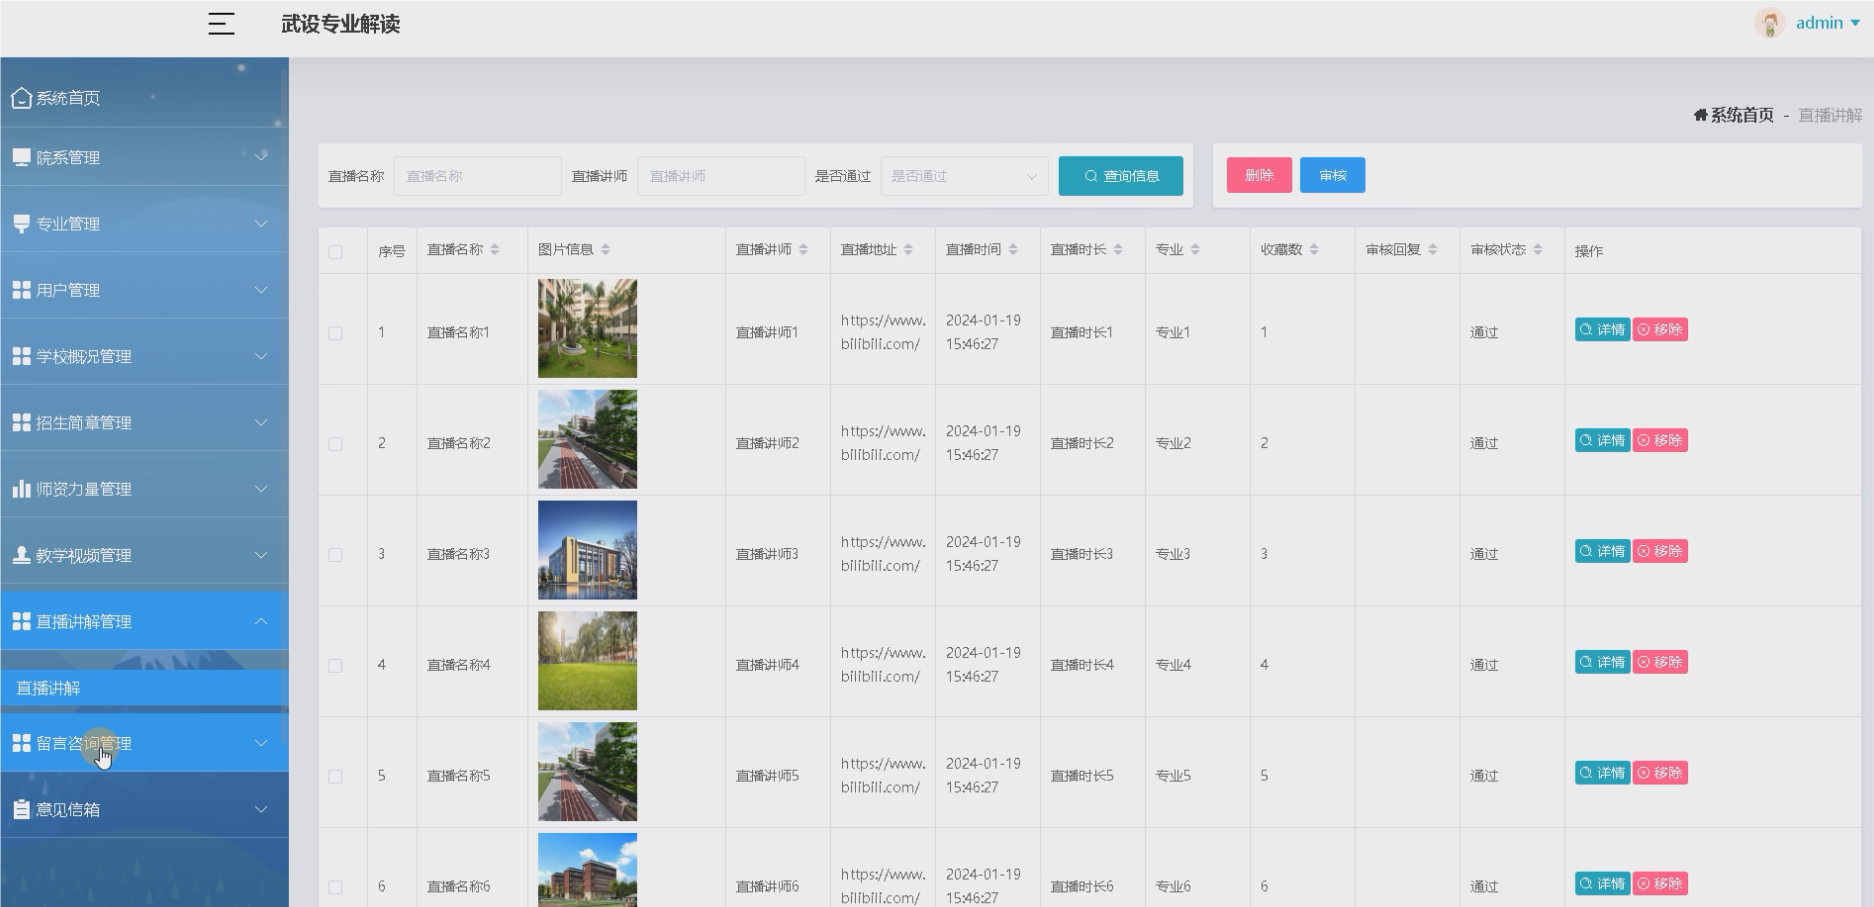The width and height of the screenshot is (1874, 907).
Task: Expand 专业管理 chevron
Action: (x=261, y=223)
